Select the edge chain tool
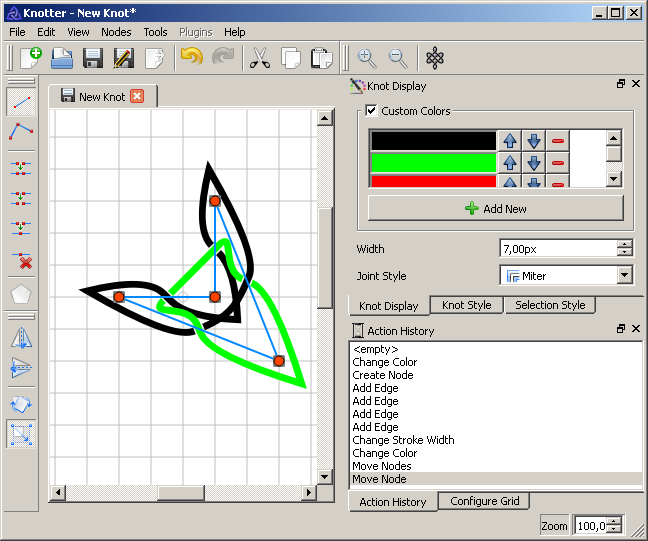Viewport: 648px width, 541px height. [x=21, y=131]
